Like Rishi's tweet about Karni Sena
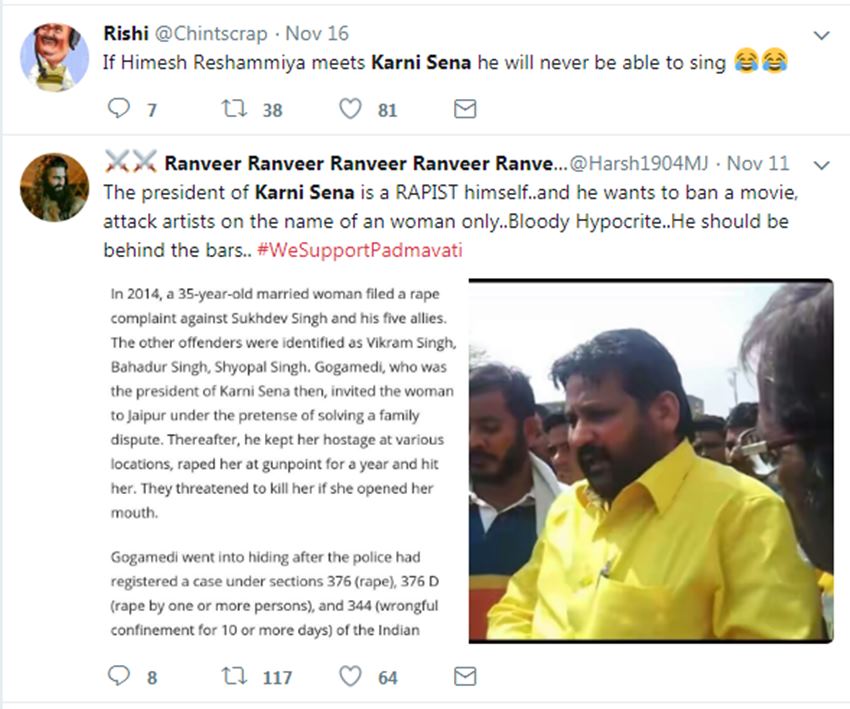The image size is (850, 709). pyautogui.click(x=349, y=109)
